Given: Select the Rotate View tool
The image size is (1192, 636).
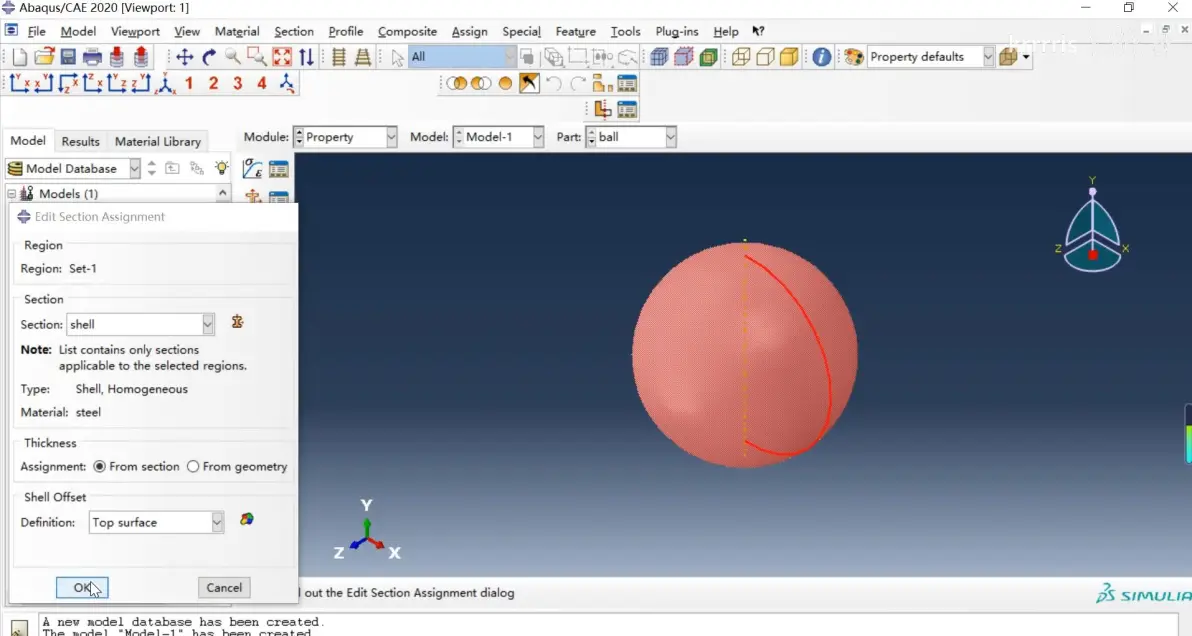Looking at the screenshot, I should [x=209, y=57].
